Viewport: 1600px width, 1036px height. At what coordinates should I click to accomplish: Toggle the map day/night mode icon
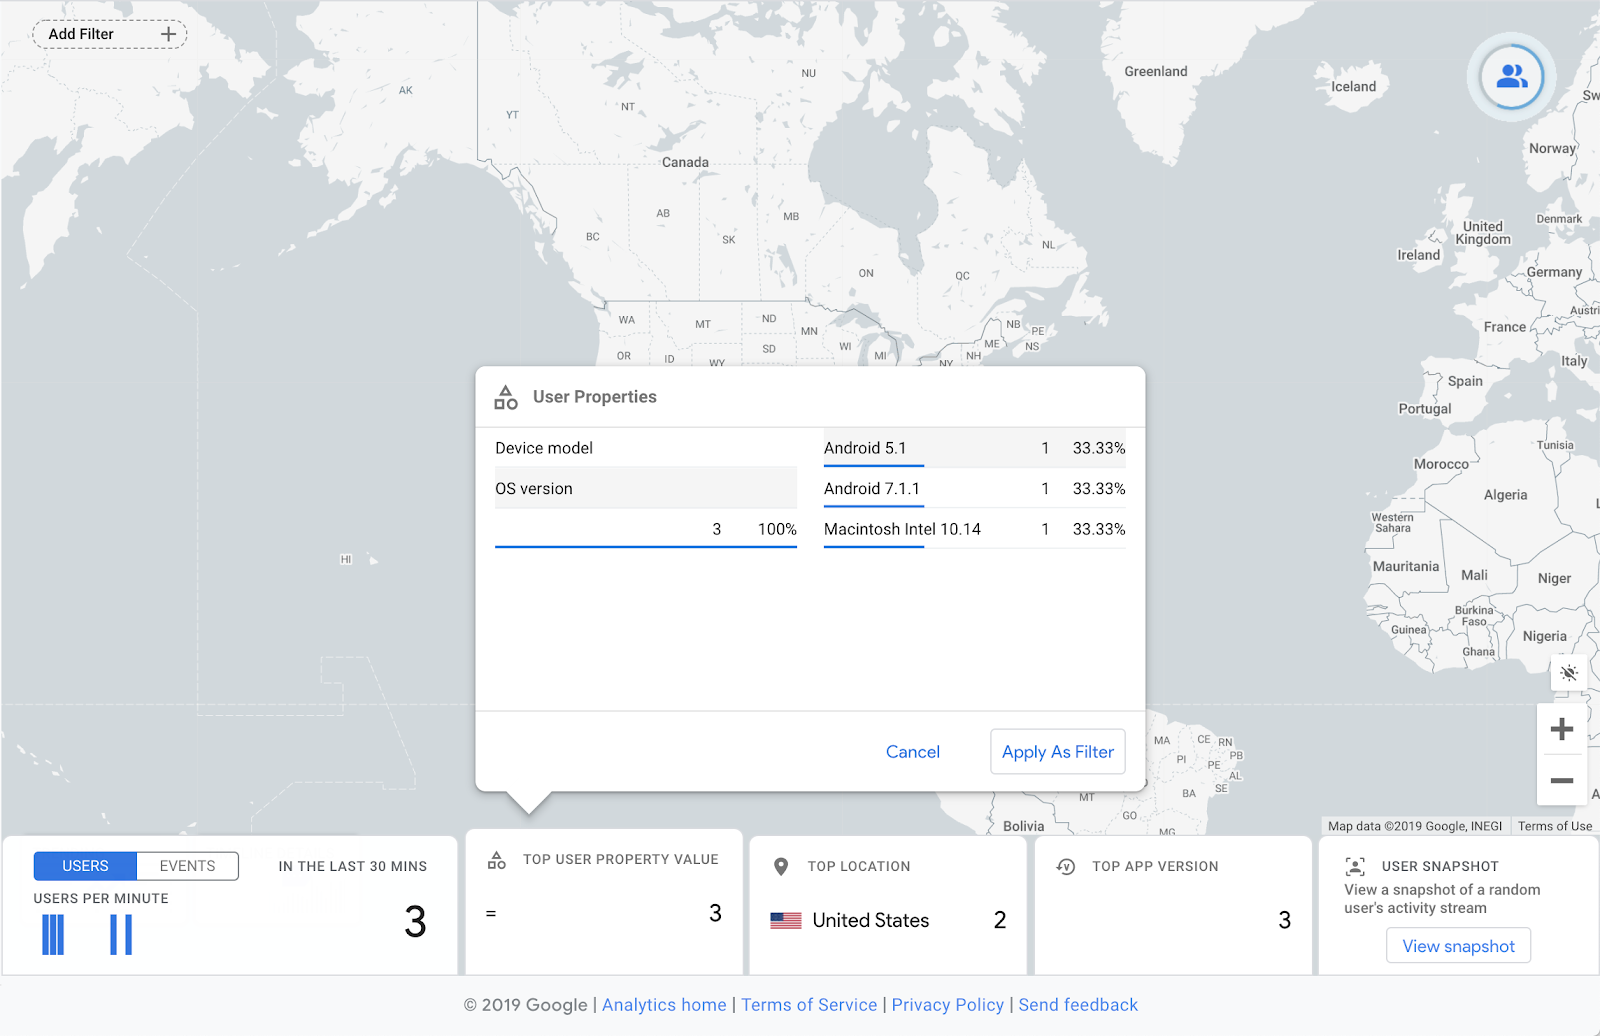pos(1568,673)
